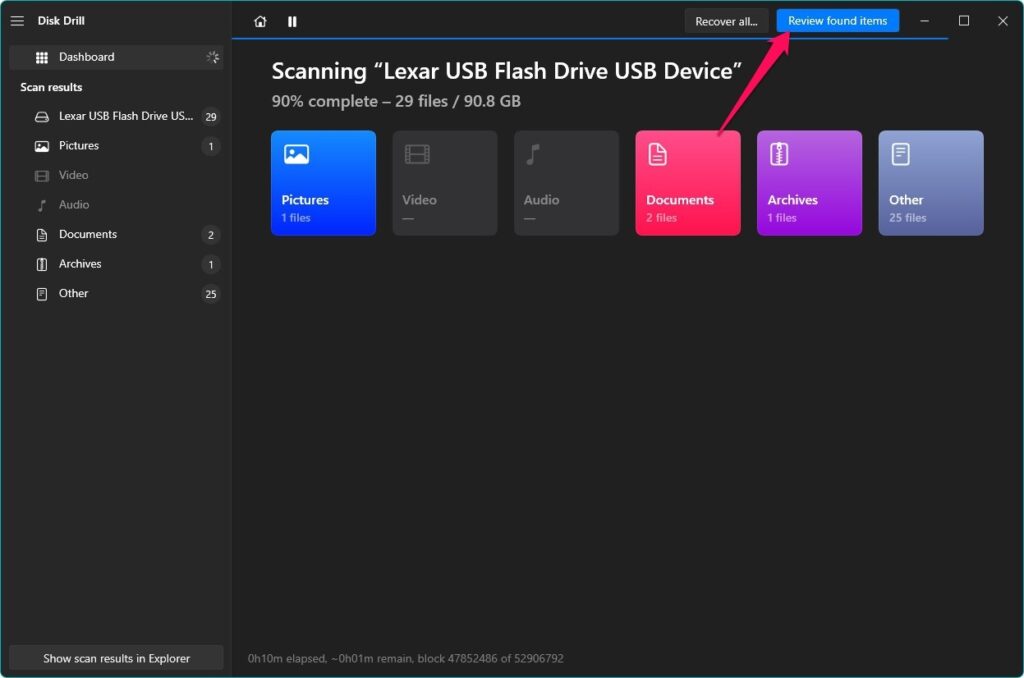Select Documents in the sidebar
Image resolution: width=1024 pixels, height=678 pixels.
click(88, 234)
